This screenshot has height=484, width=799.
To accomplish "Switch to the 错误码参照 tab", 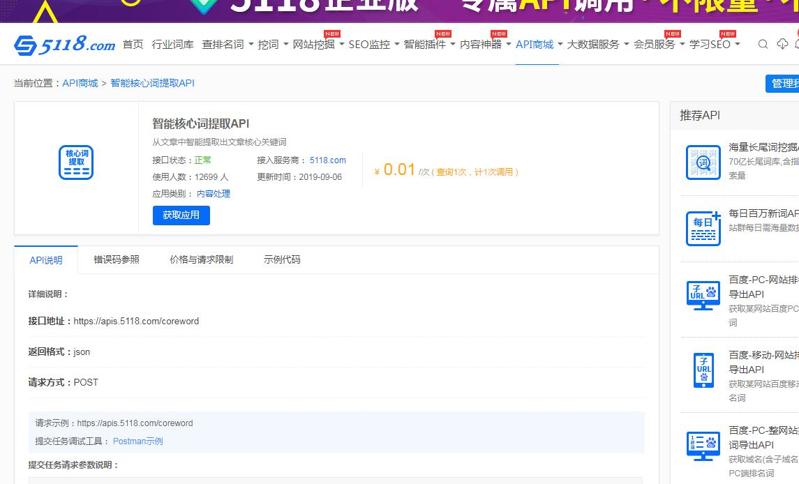I will coord(116,259).
